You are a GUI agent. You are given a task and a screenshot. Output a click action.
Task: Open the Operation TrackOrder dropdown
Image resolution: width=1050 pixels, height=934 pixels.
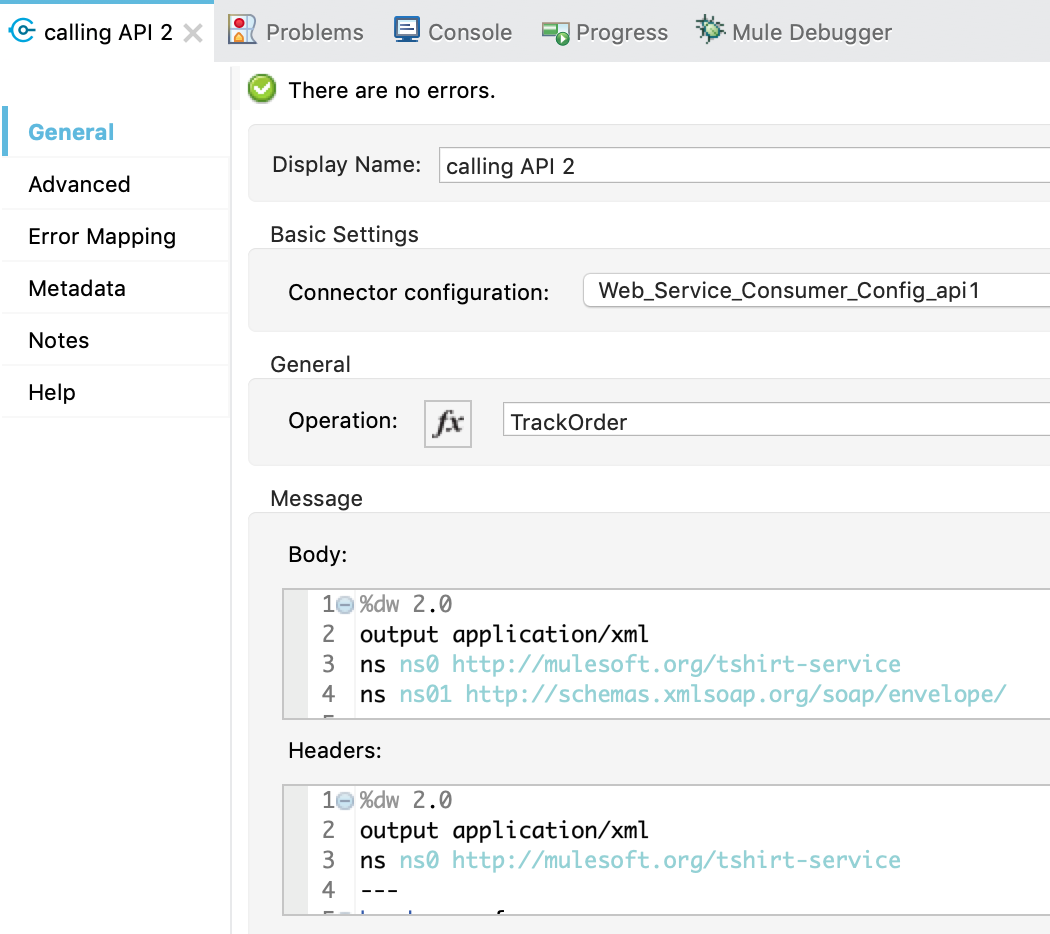[x=775, y=422]
